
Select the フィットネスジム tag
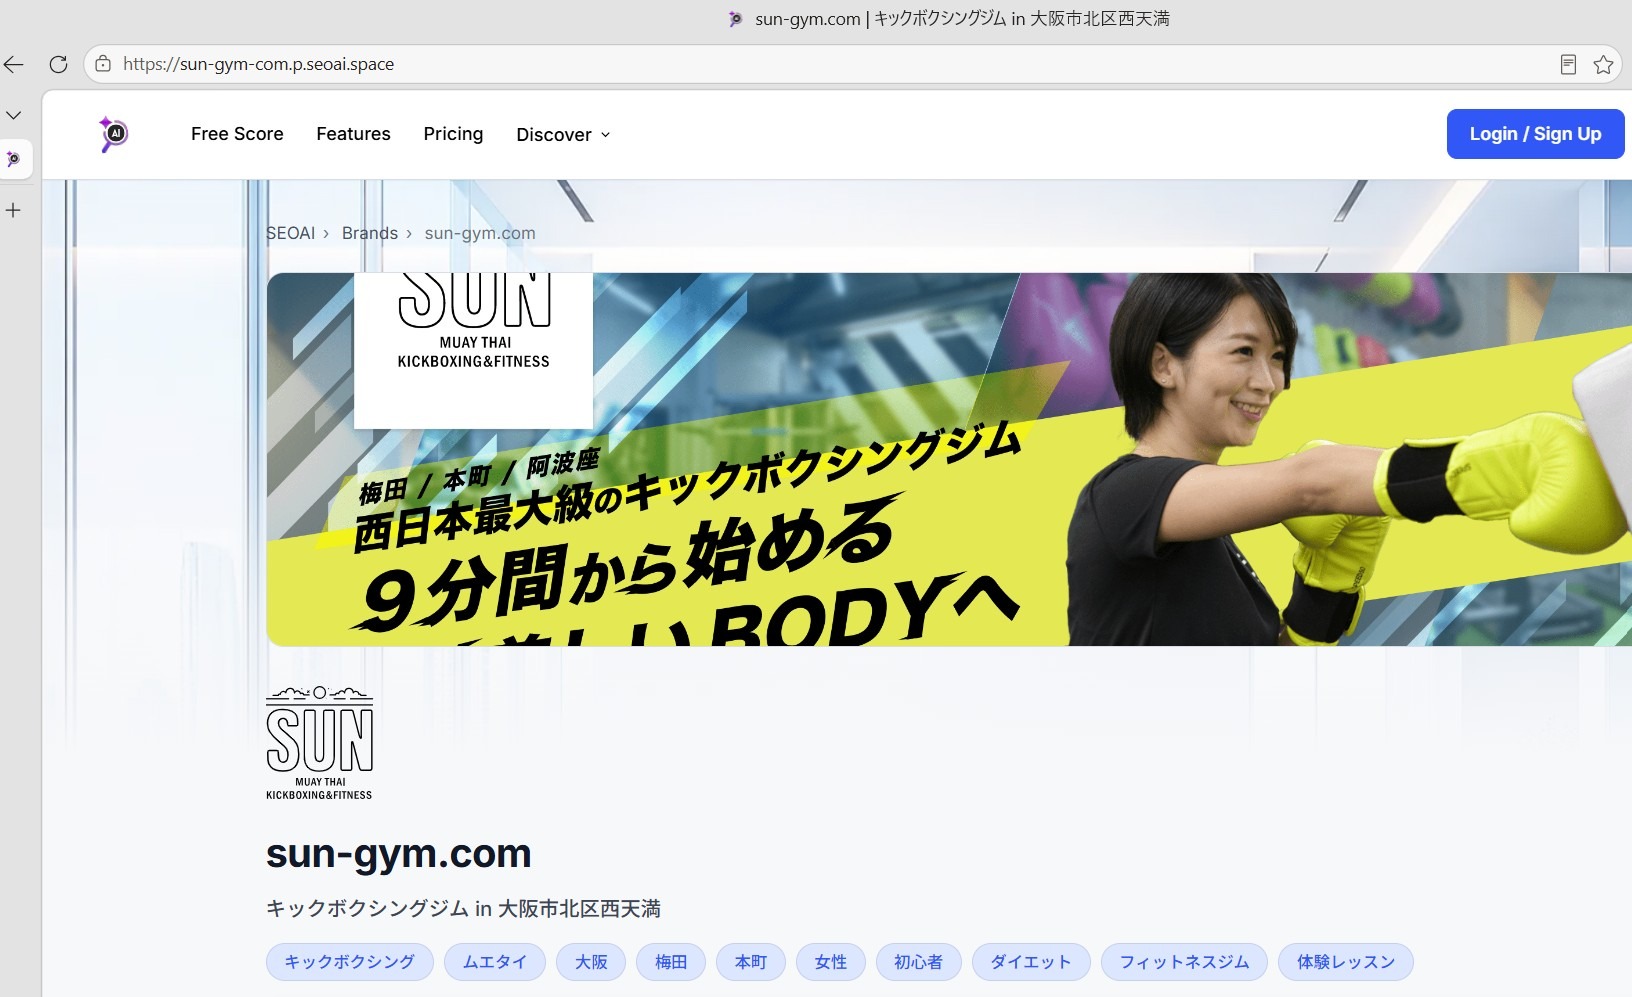point(1184,962)
